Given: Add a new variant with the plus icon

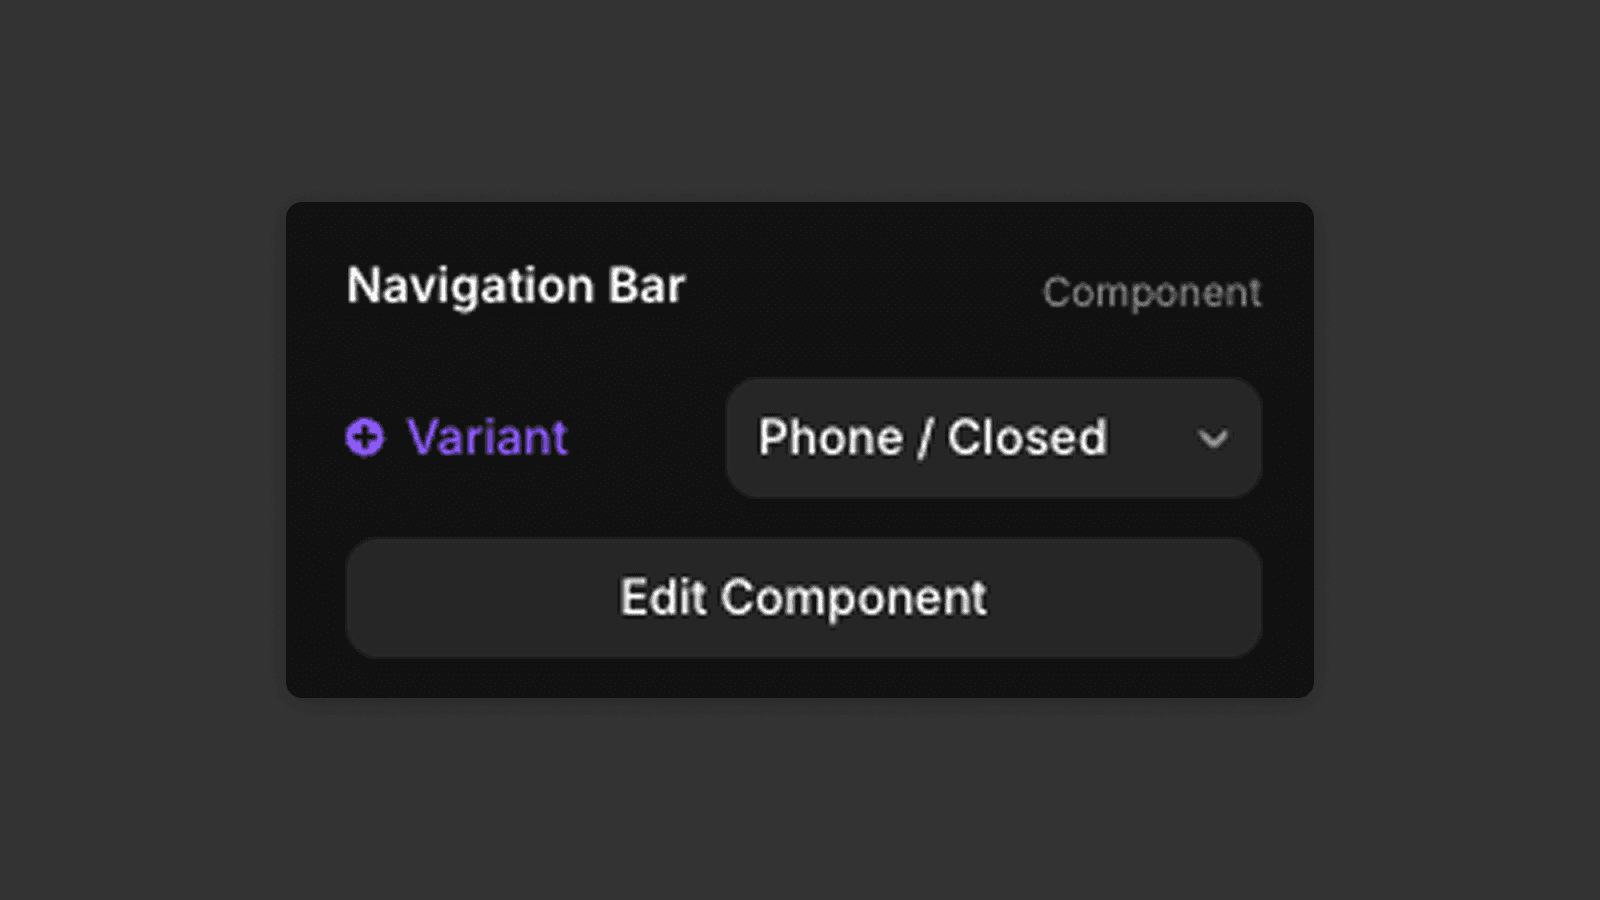Looking at the screenshot, I should point(365,437).
